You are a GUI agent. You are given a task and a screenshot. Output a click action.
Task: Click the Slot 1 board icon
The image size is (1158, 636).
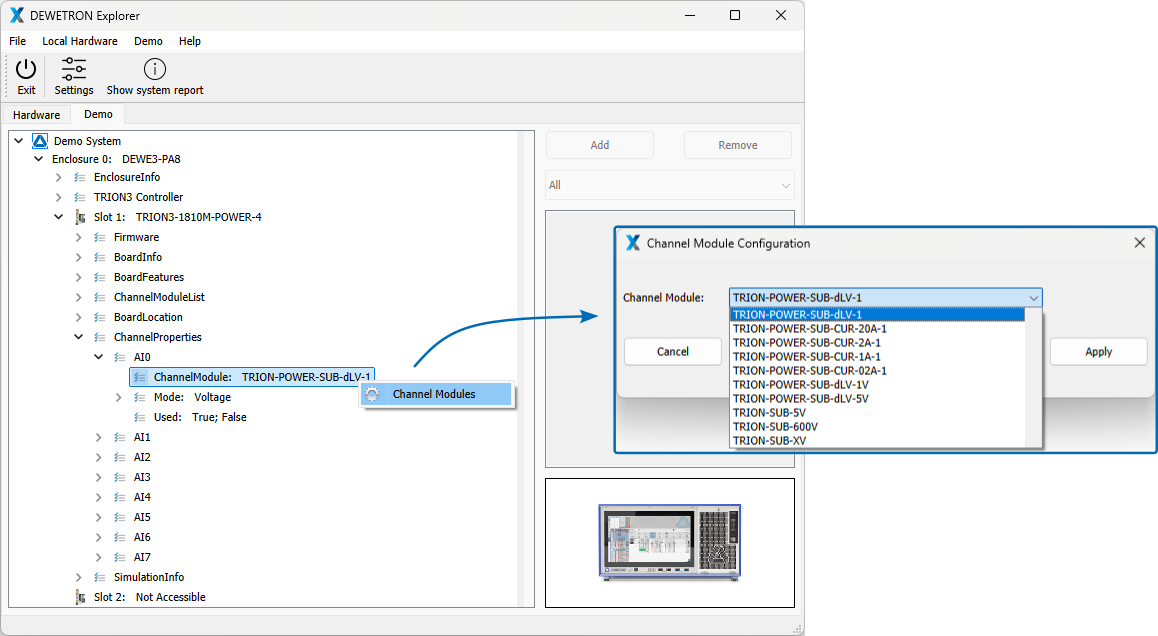[80, 217]
